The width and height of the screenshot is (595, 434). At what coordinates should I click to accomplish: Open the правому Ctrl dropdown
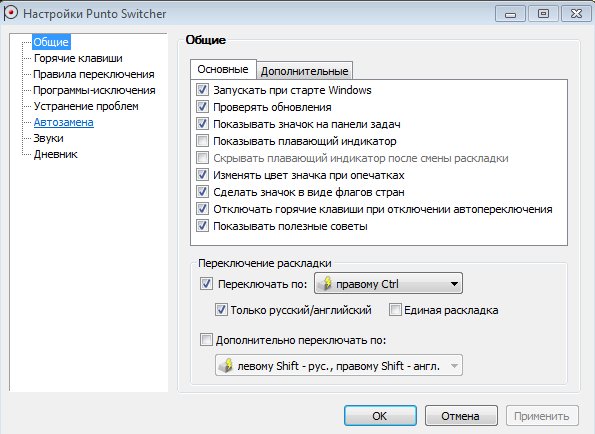pos(388,283)
